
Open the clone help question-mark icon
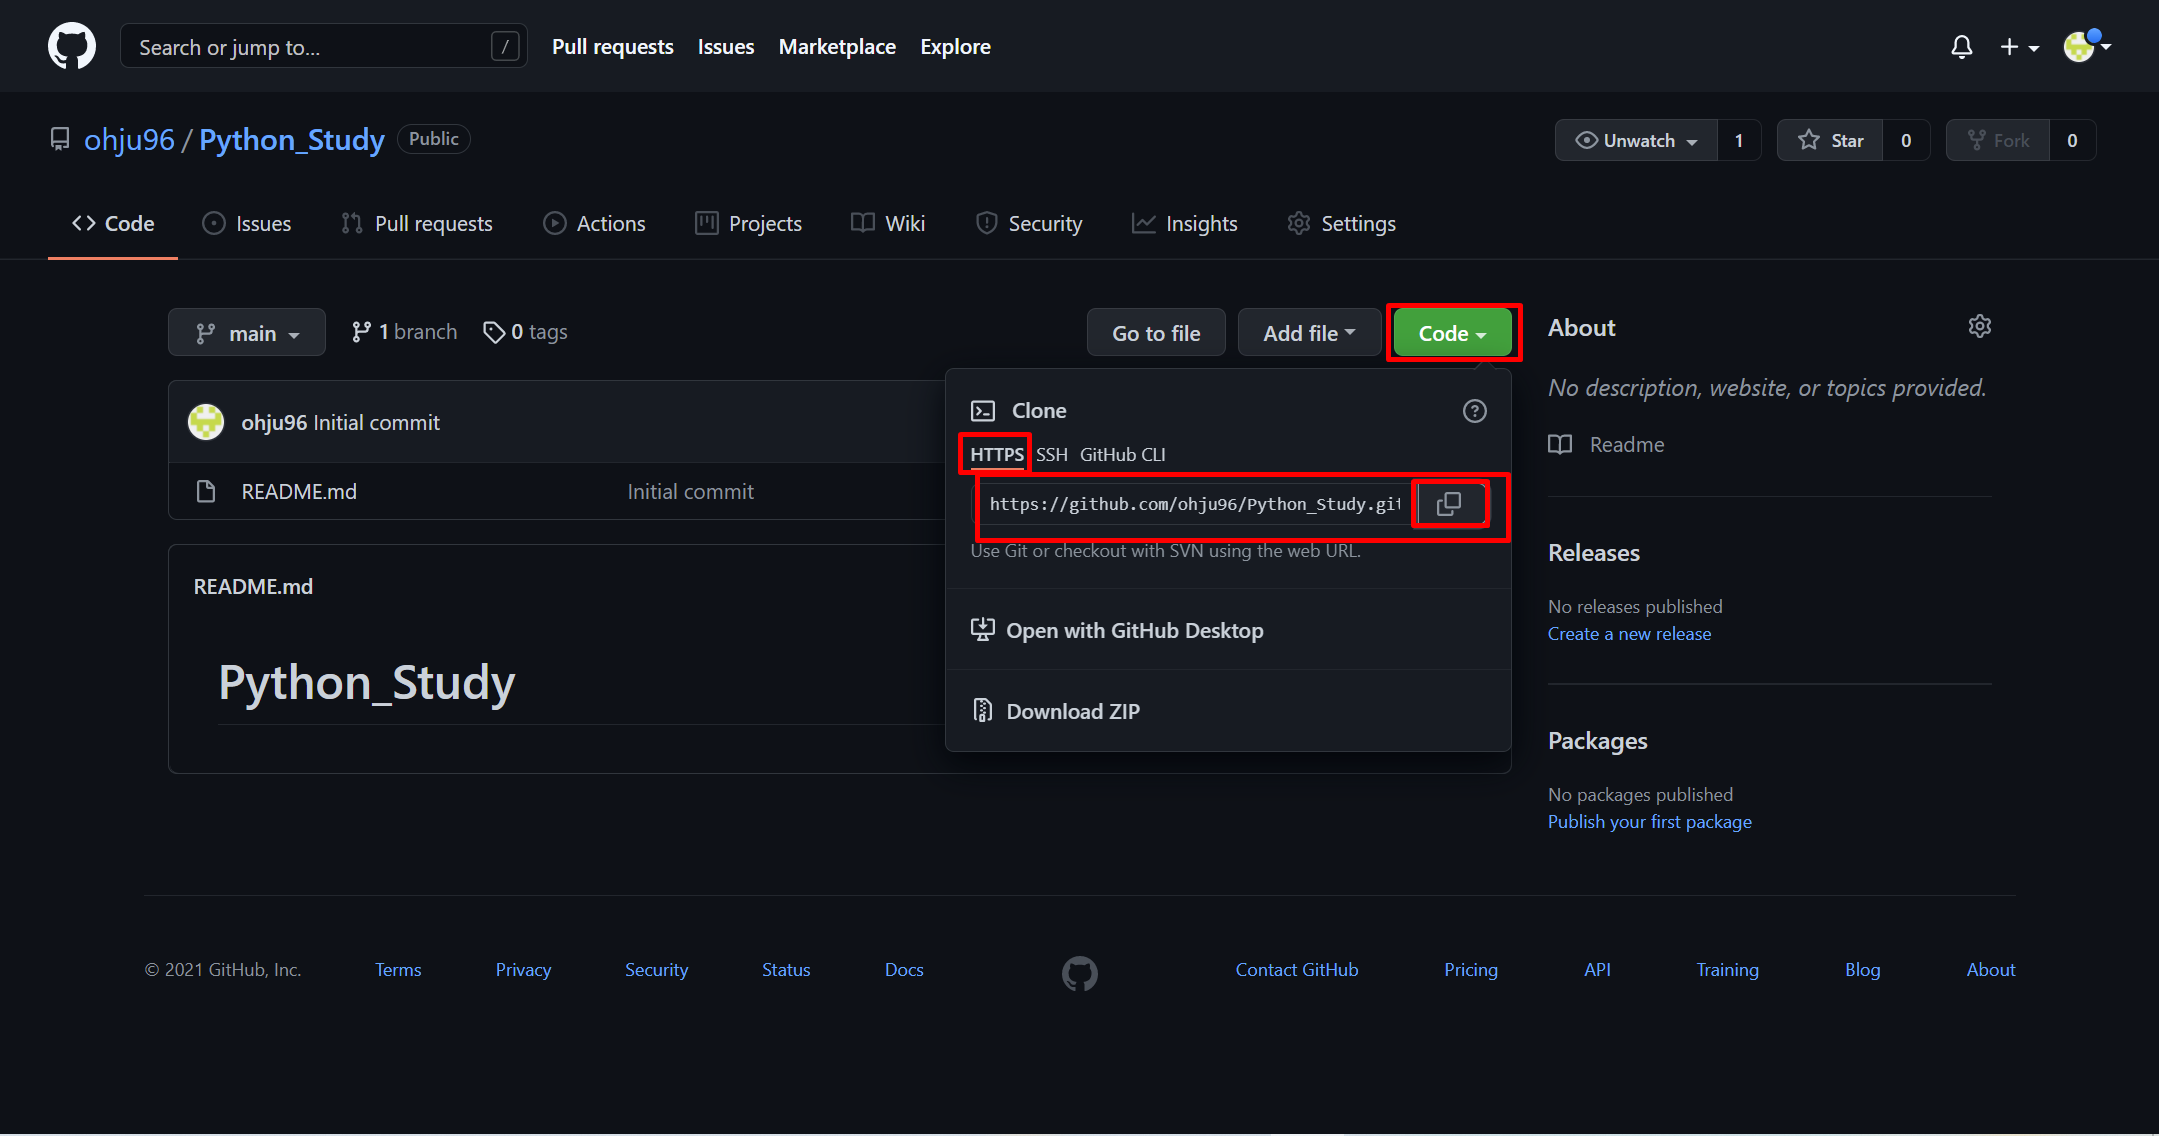click(x=1474, y=411)
